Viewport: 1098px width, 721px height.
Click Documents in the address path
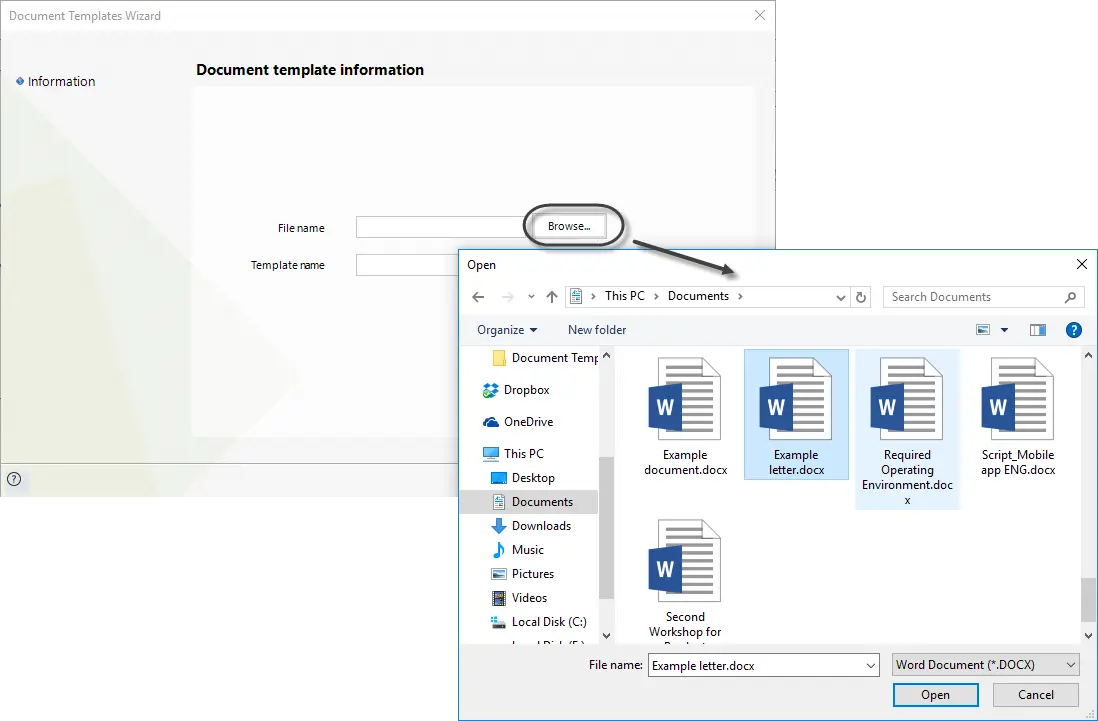click(698, 296)
